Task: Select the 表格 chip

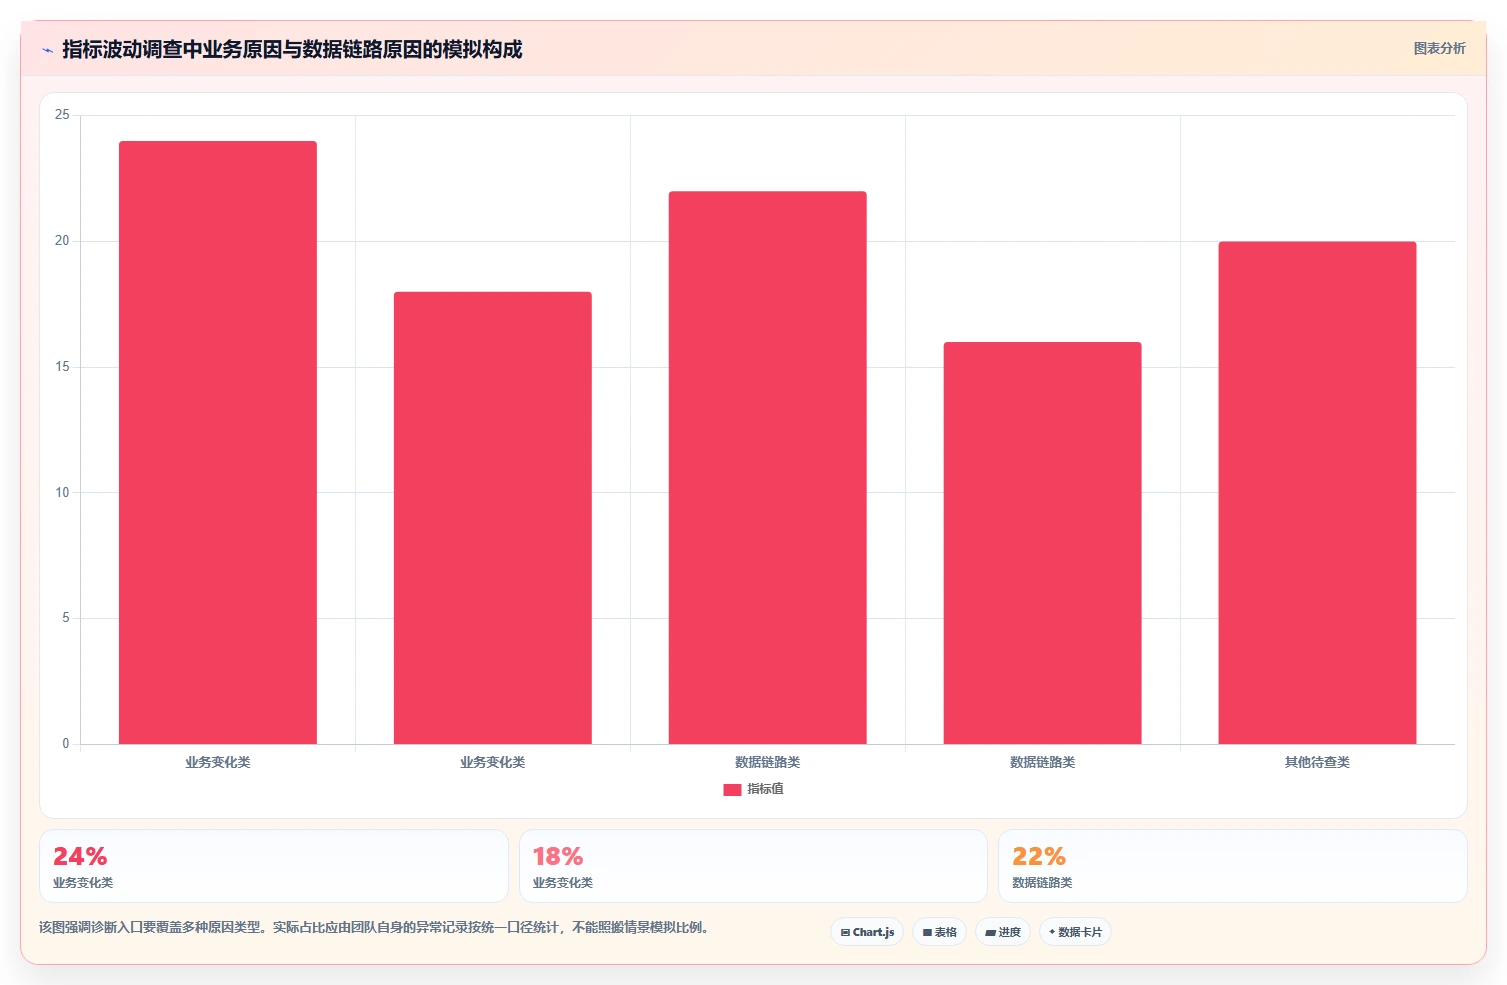Action: (939, 932)
